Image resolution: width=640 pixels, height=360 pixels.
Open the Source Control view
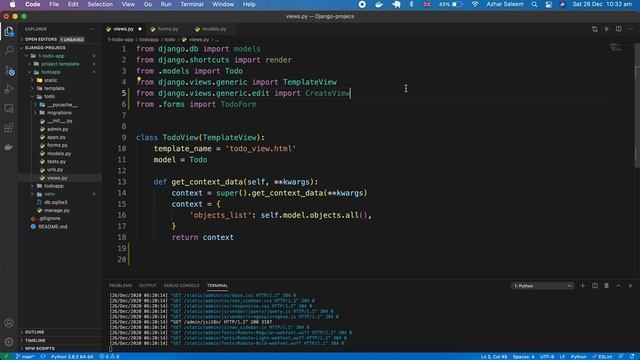pos(9,70)
